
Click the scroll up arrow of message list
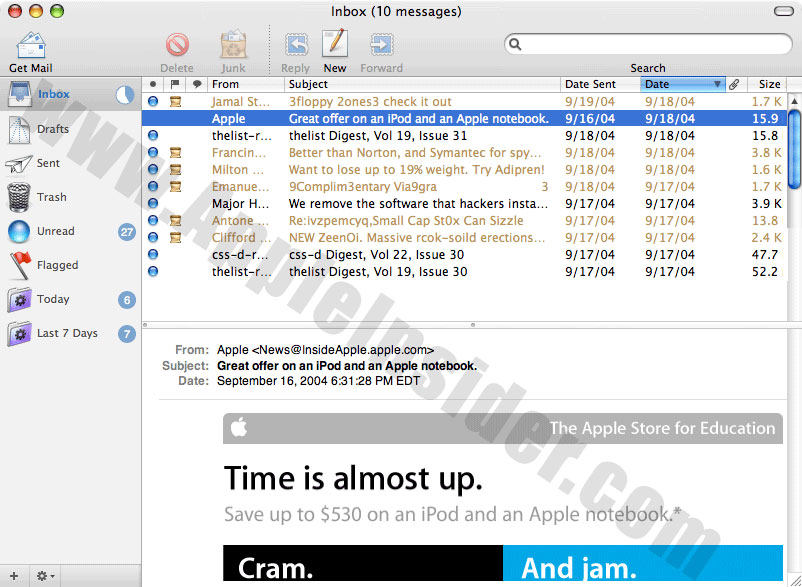795,100
